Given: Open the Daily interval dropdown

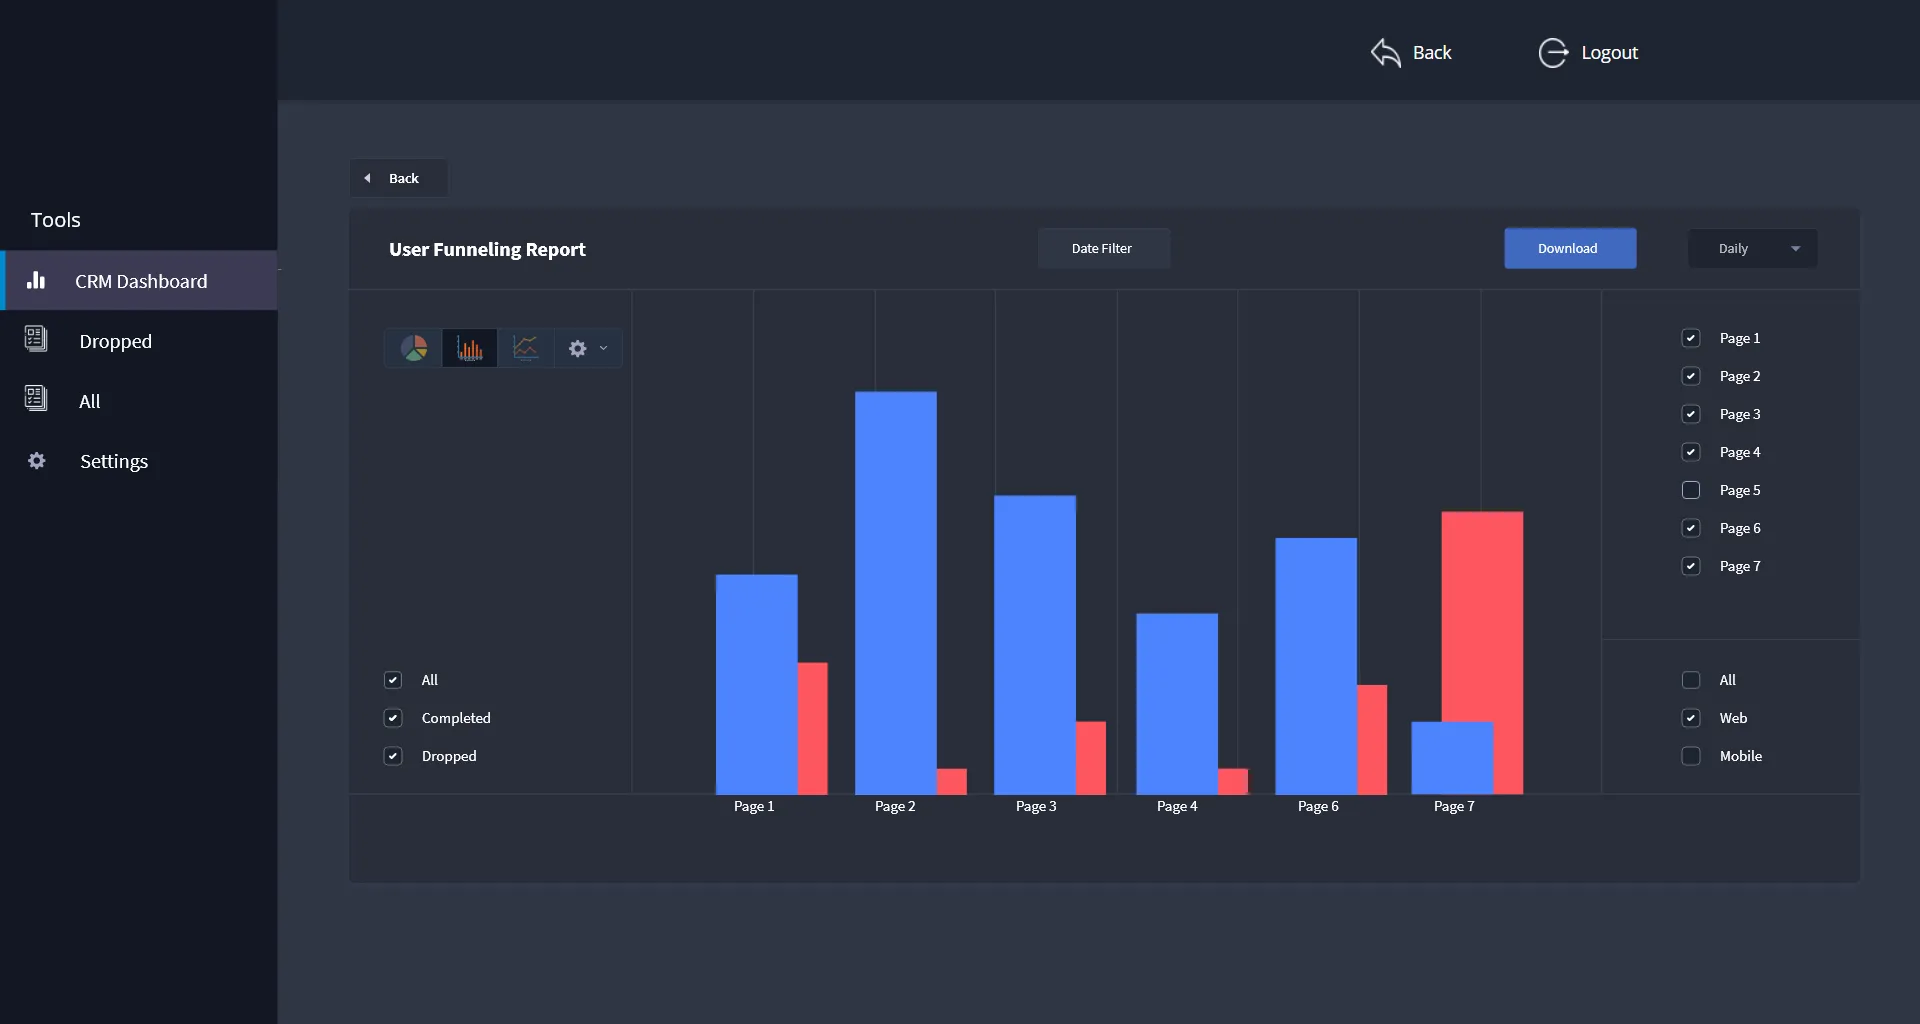Looking at the screenshot, I should (1752, 249).
